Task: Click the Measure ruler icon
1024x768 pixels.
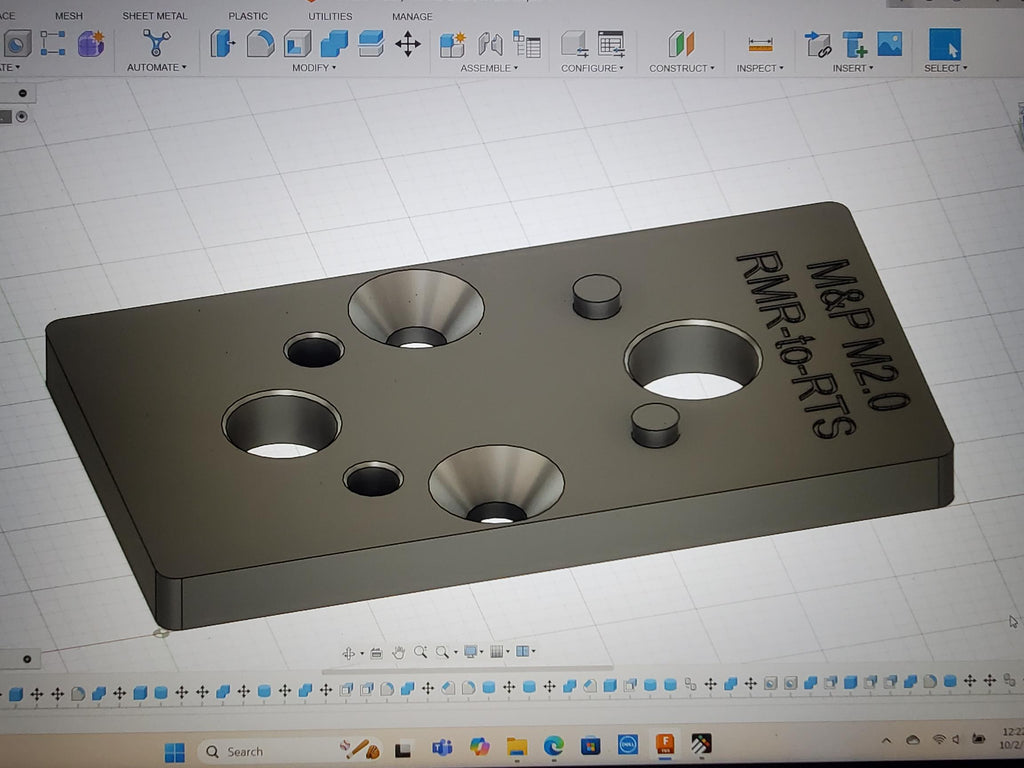Action: tap(761, 44)
